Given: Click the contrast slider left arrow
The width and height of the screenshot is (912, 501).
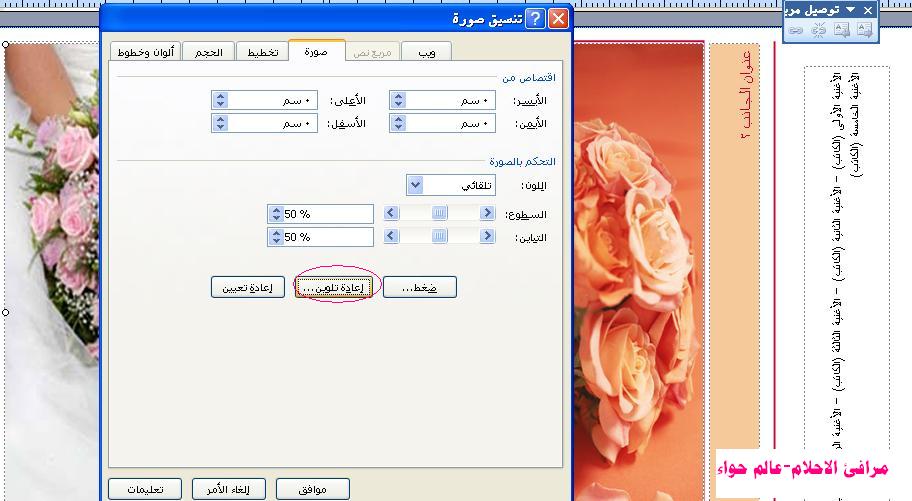Looking at the screenshot, I should click(x=392, y=237).
